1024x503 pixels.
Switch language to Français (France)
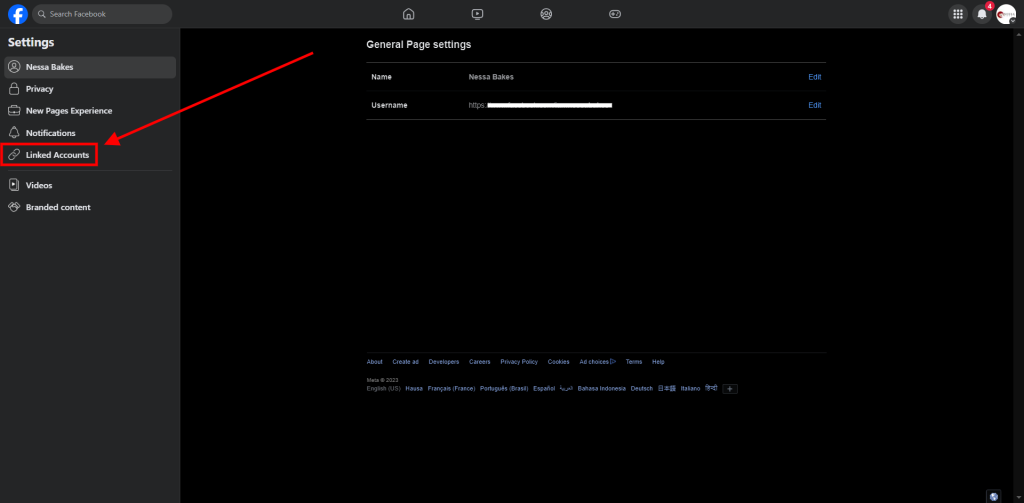click(x=451, y=389)
